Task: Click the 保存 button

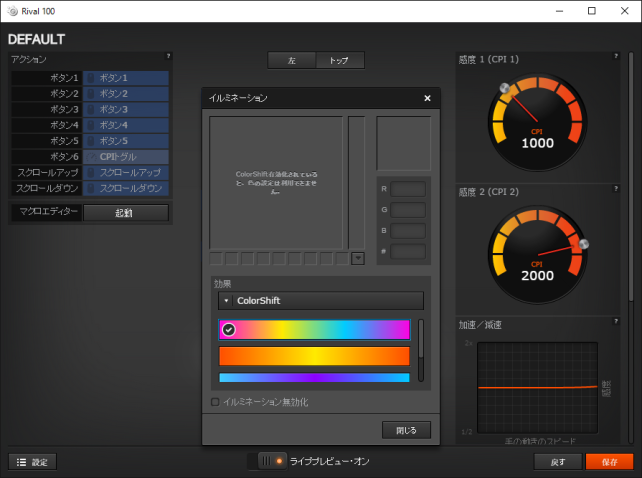Action: pyautogui.click(x=610, y=462)
